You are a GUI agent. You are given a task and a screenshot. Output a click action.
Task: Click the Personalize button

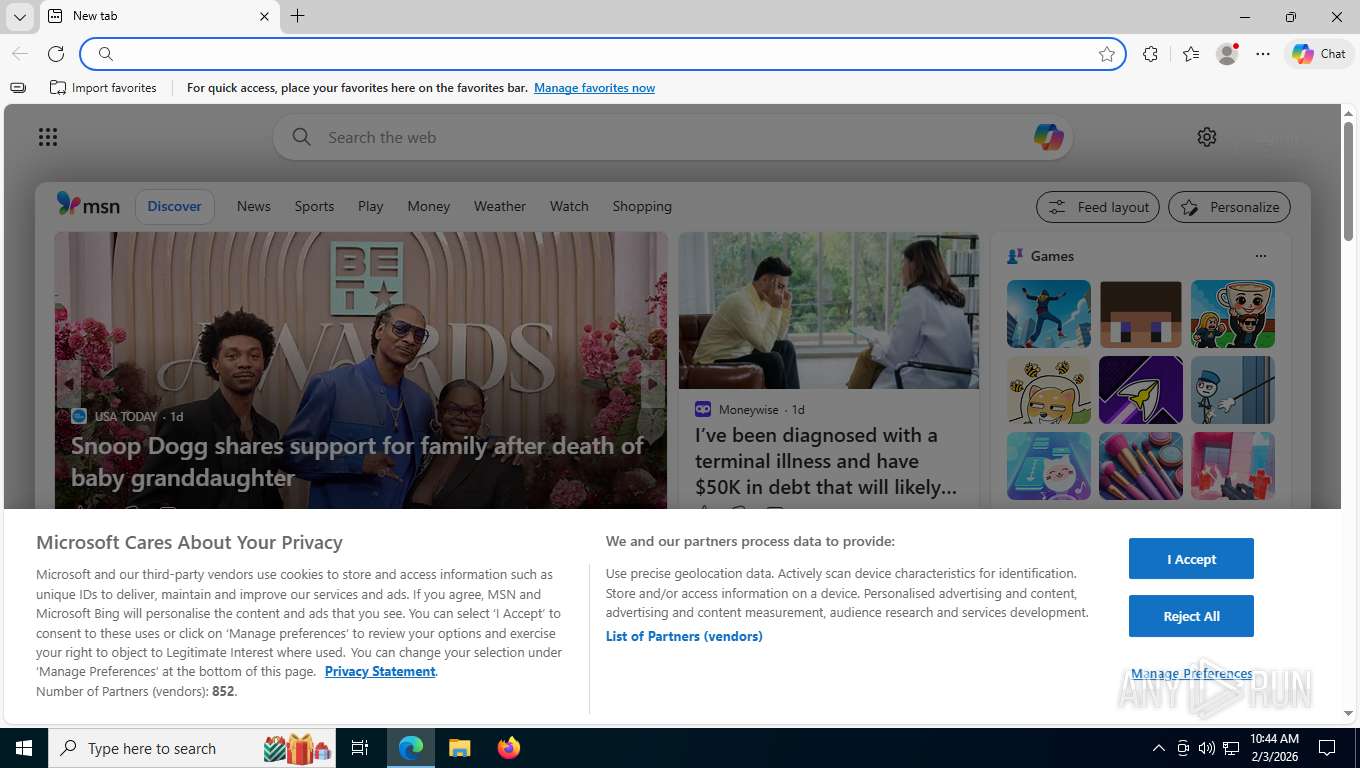(1229, 207)
